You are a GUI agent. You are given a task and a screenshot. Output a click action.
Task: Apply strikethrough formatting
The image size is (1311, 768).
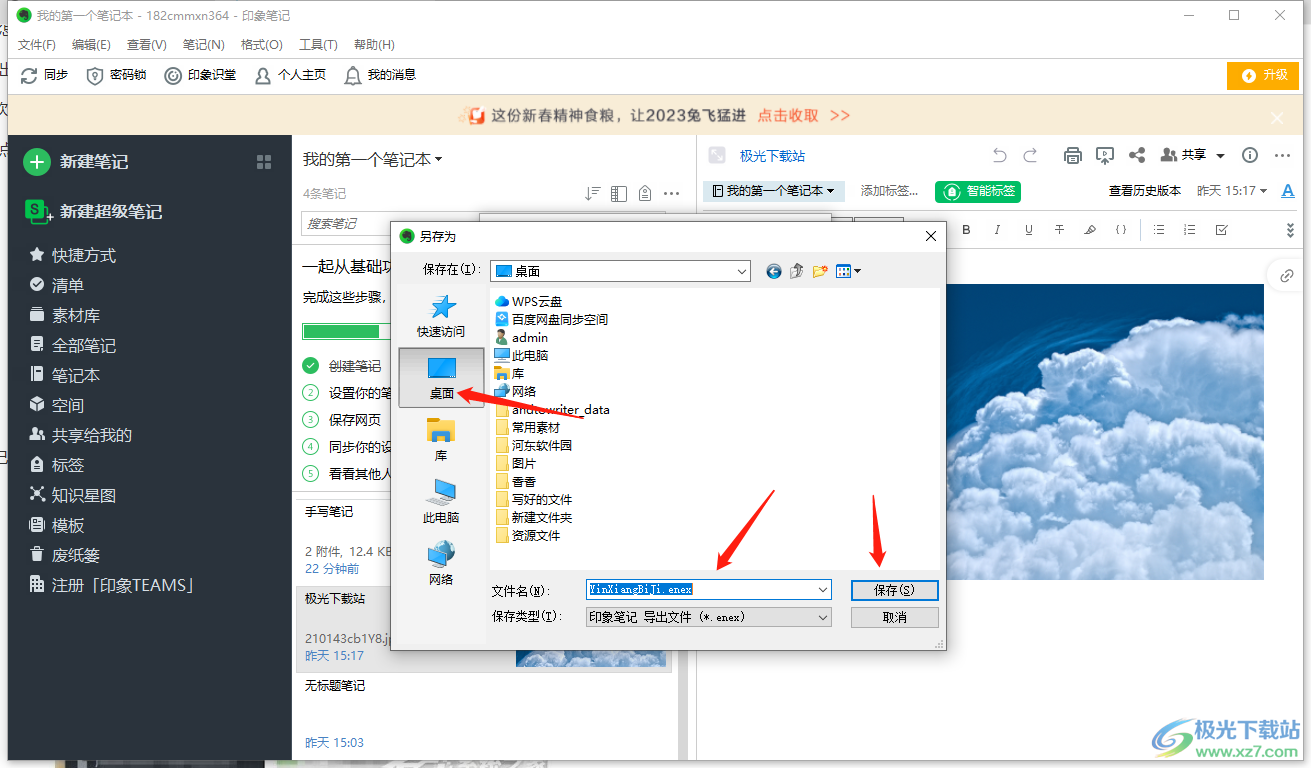click(1059, 230)
